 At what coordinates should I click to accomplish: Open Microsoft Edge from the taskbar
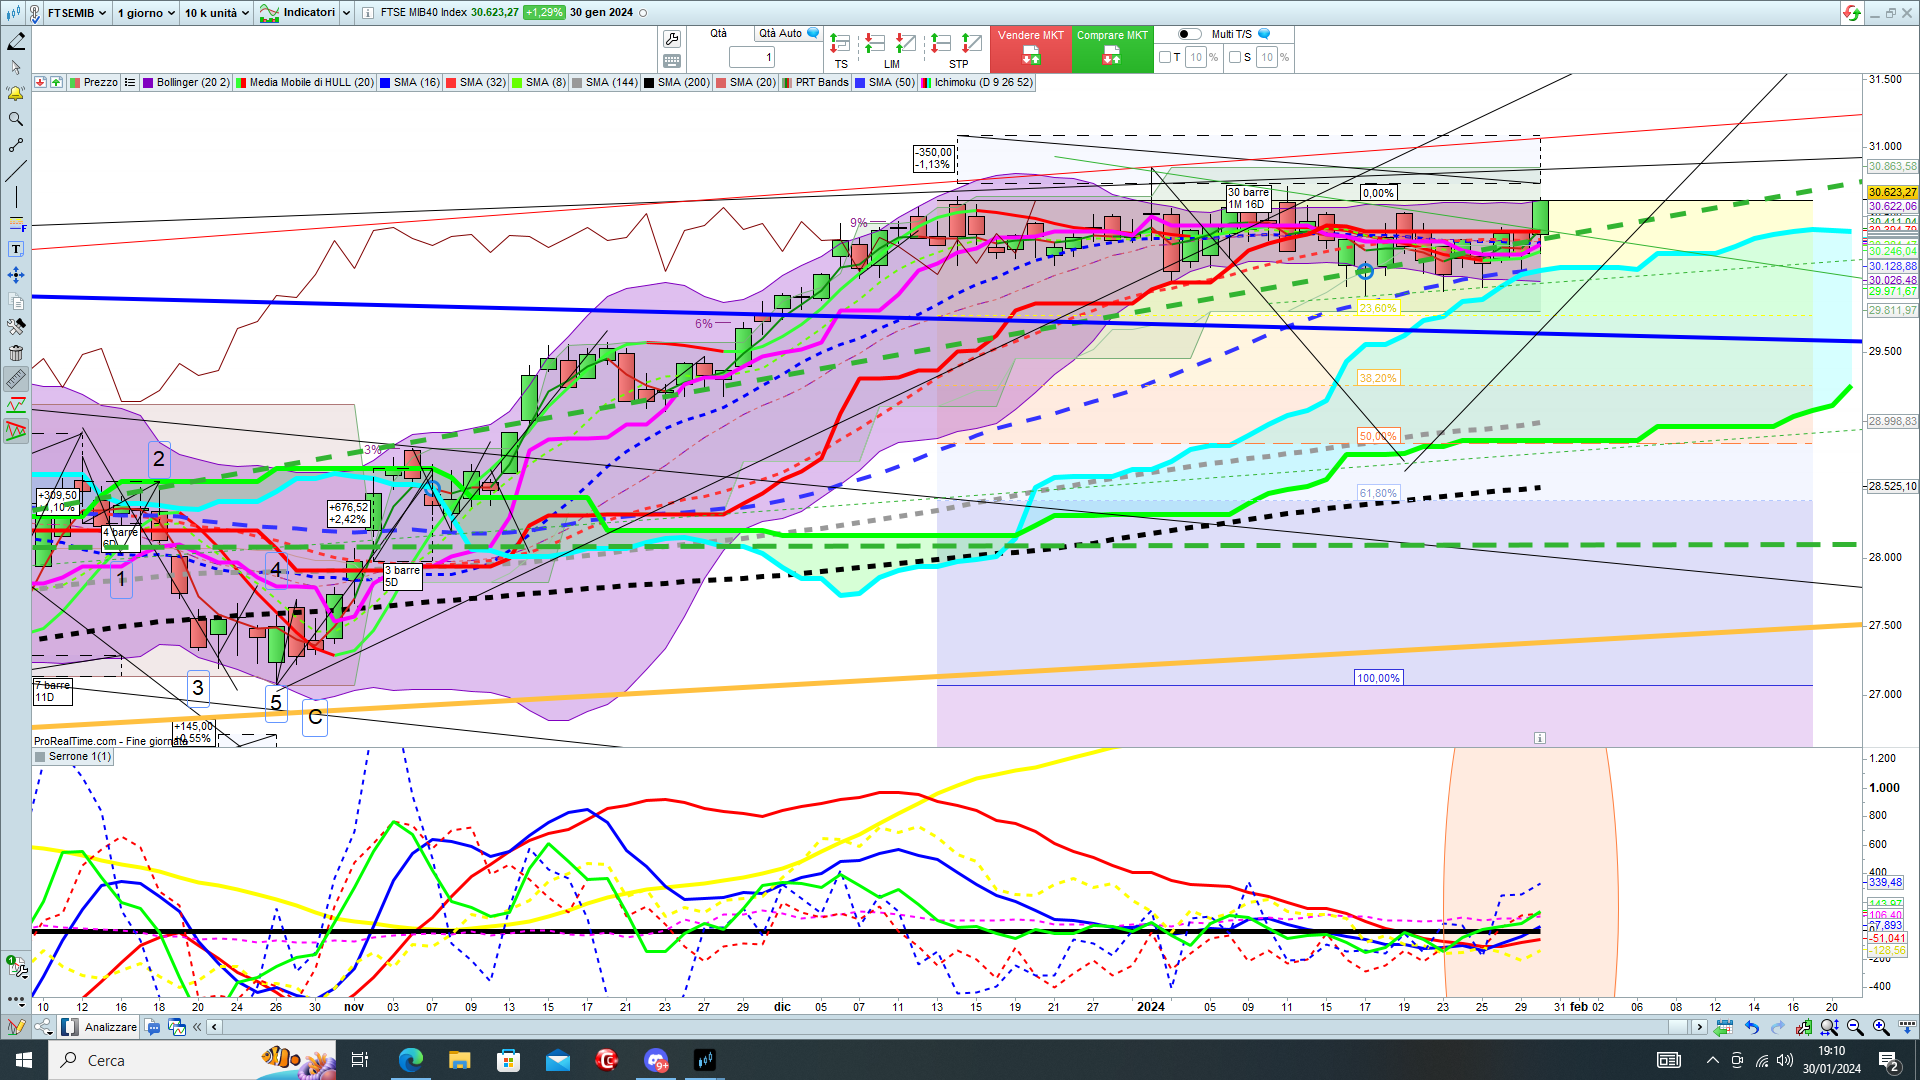click(410, 1060)
